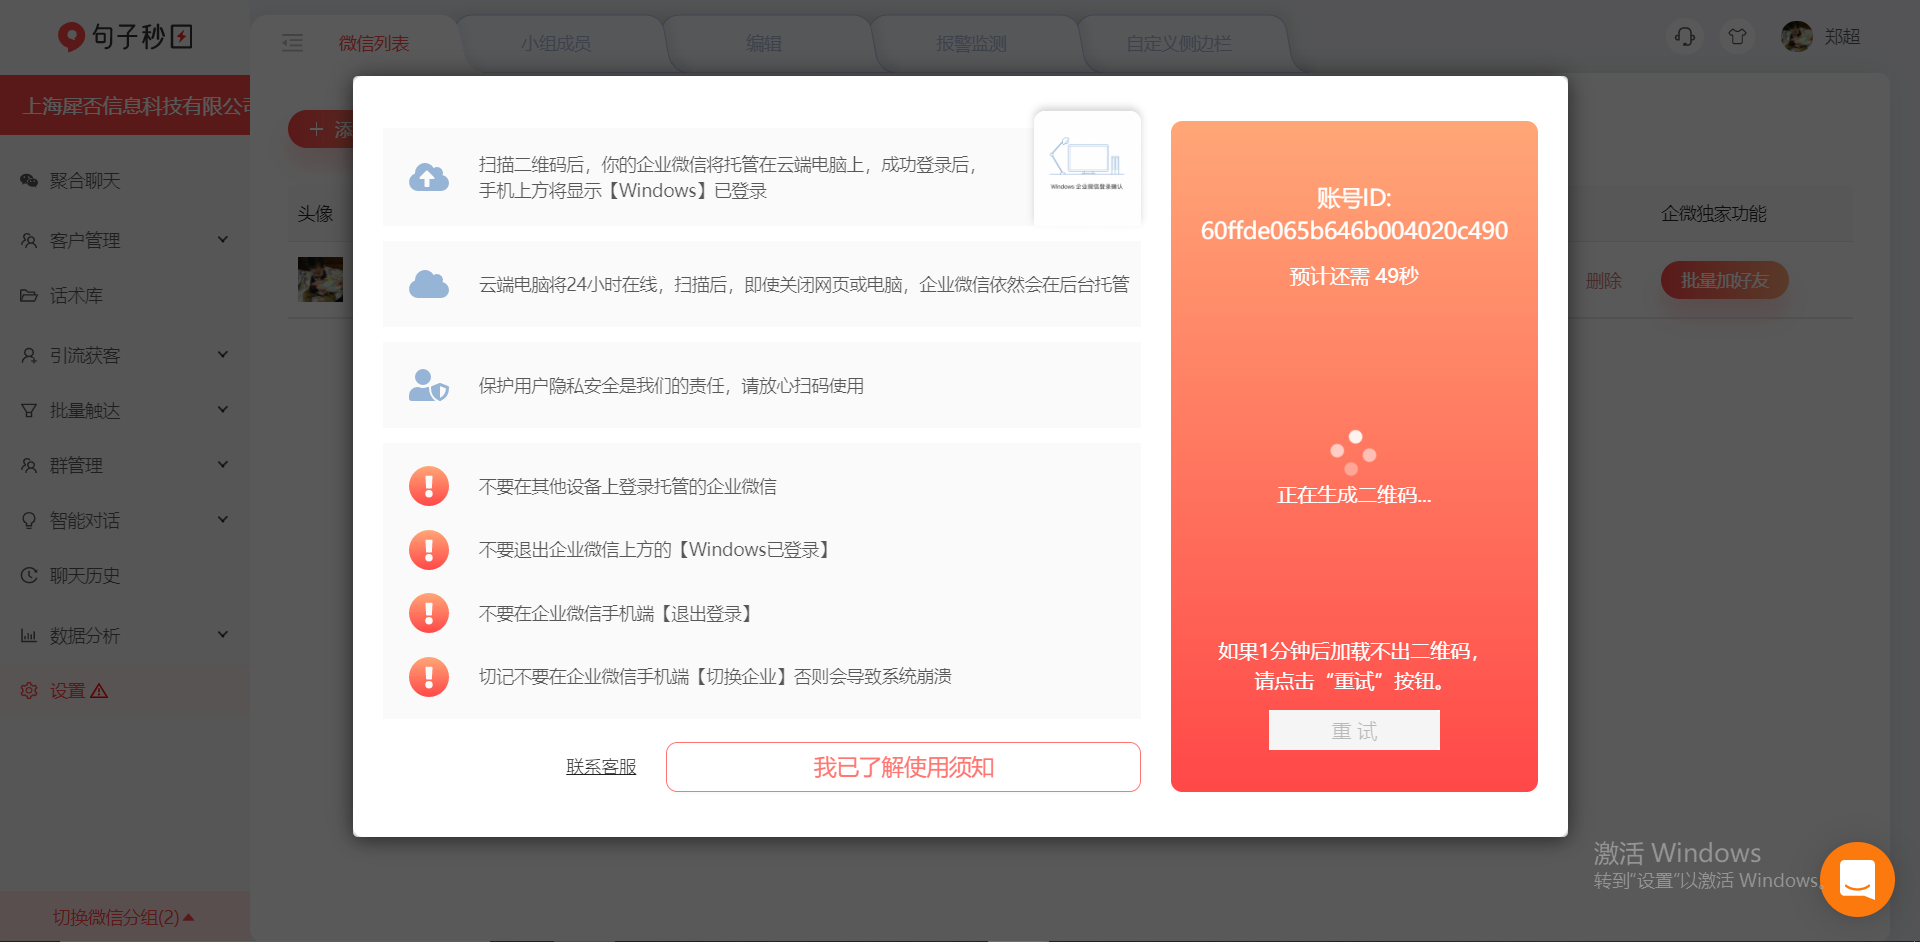The height and width of the screenshot is (942, 1920).
Task: Expand the 批量触达 submenu chevron
Action: [x=223, y=410]
